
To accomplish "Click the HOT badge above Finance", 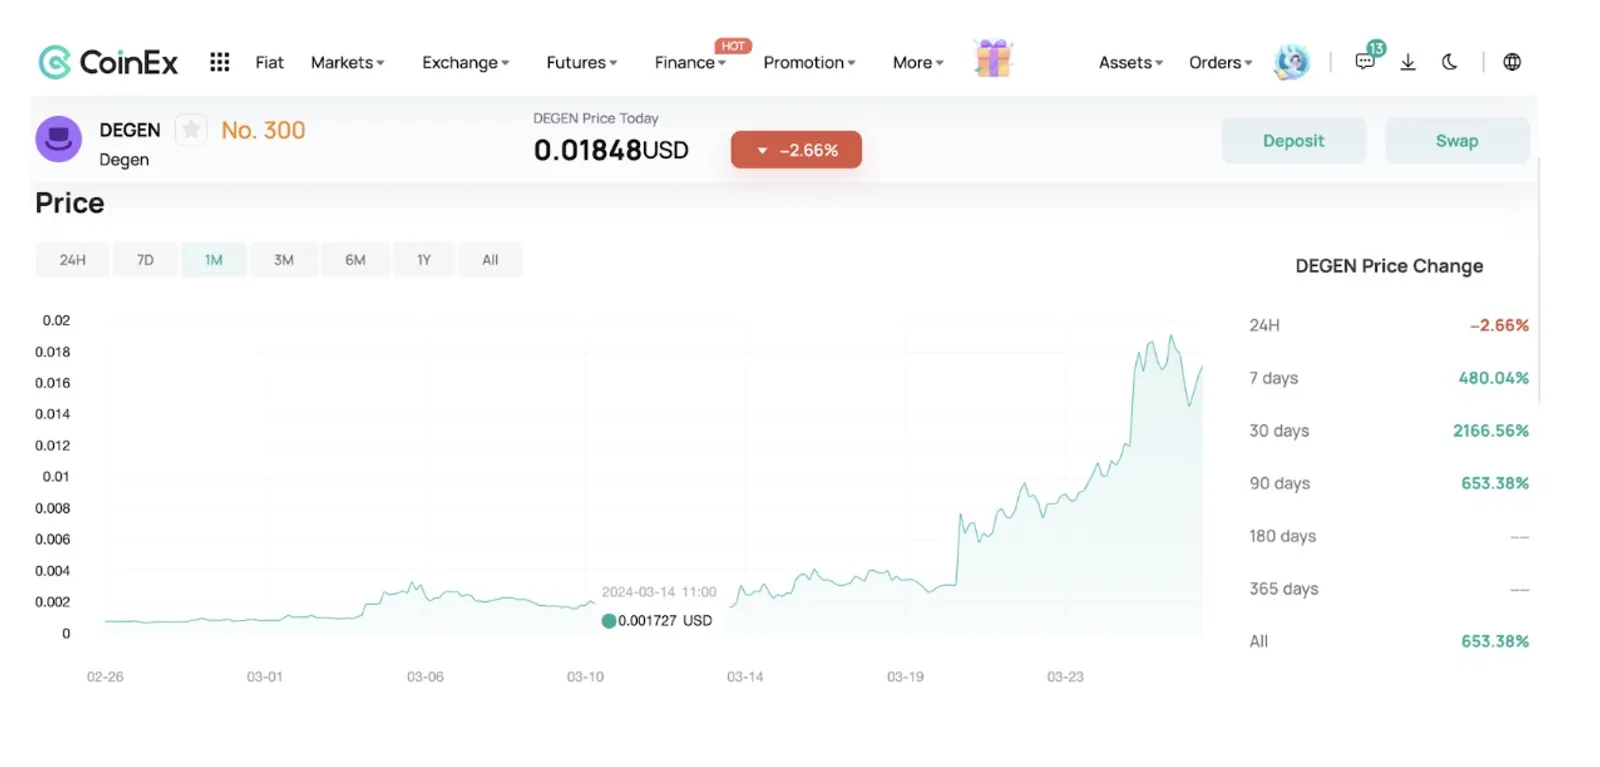I will click(x=733, y=46).
